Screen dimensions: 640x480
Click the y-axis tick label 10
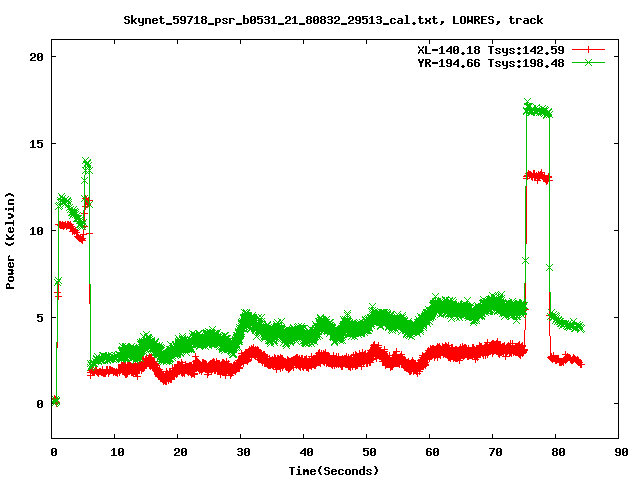[x=36, y=231]
